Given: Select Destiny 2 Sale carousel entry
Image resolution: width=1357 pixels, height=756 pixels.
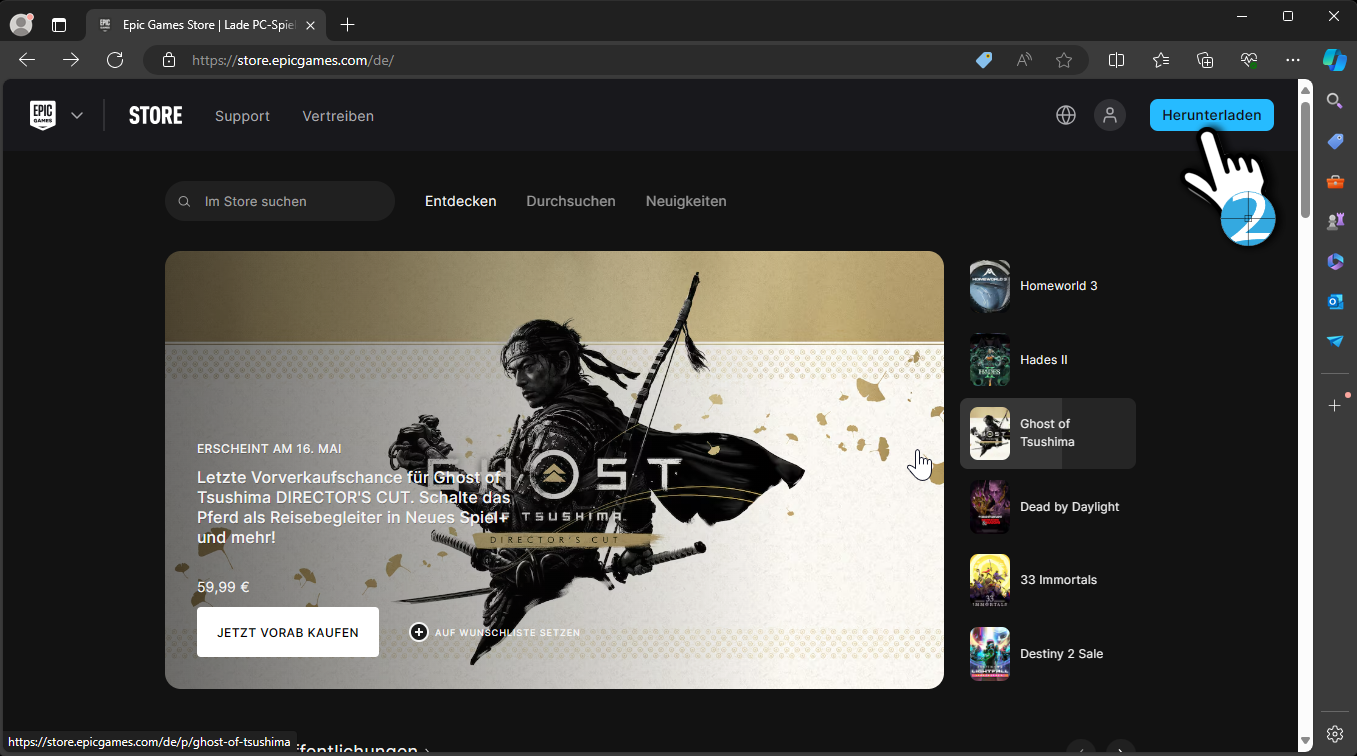Looking at the screenshot, I should (x=1048, y=654).
